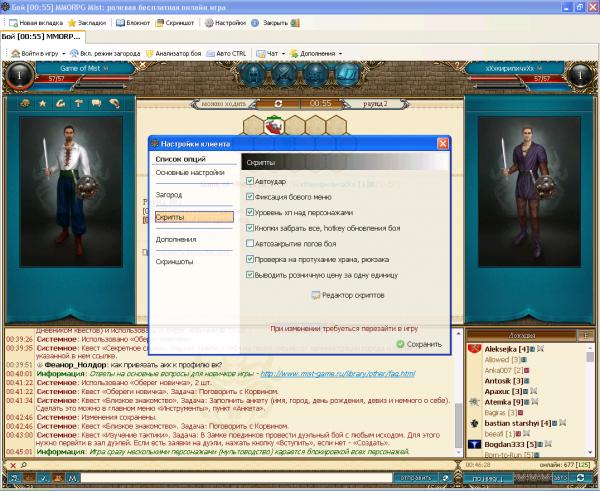Click the hammer icon above the left character

(78, 103)
